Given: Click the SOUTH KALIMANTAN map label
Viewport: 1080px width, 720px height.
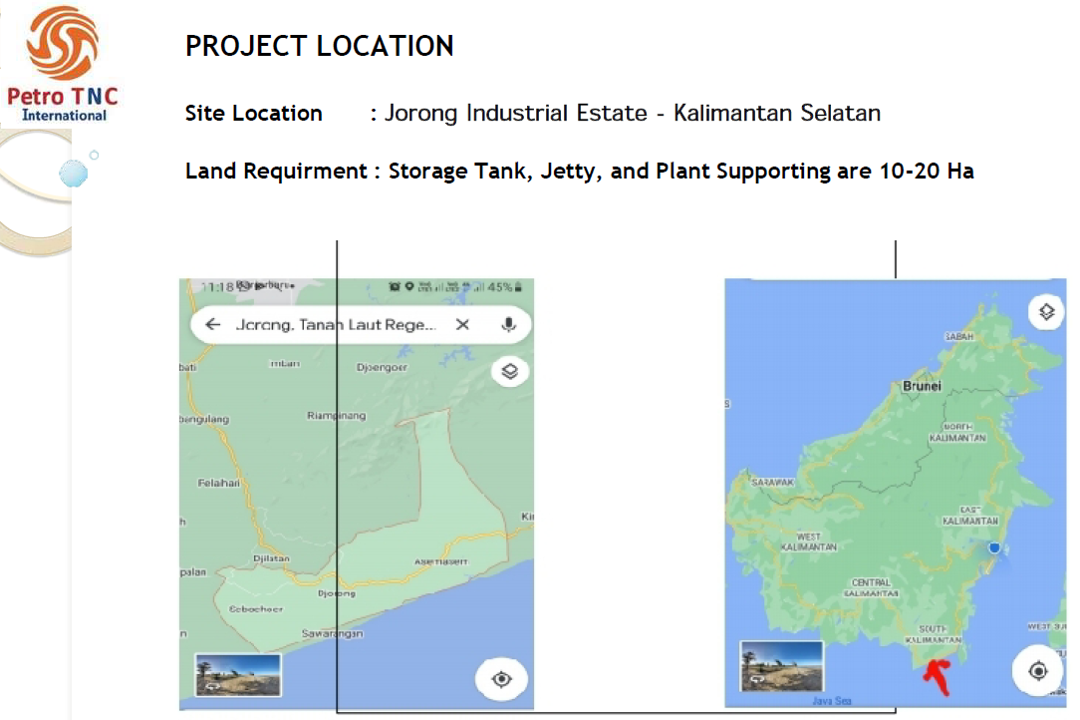Looking at the screenshot, I should point(933,635).
